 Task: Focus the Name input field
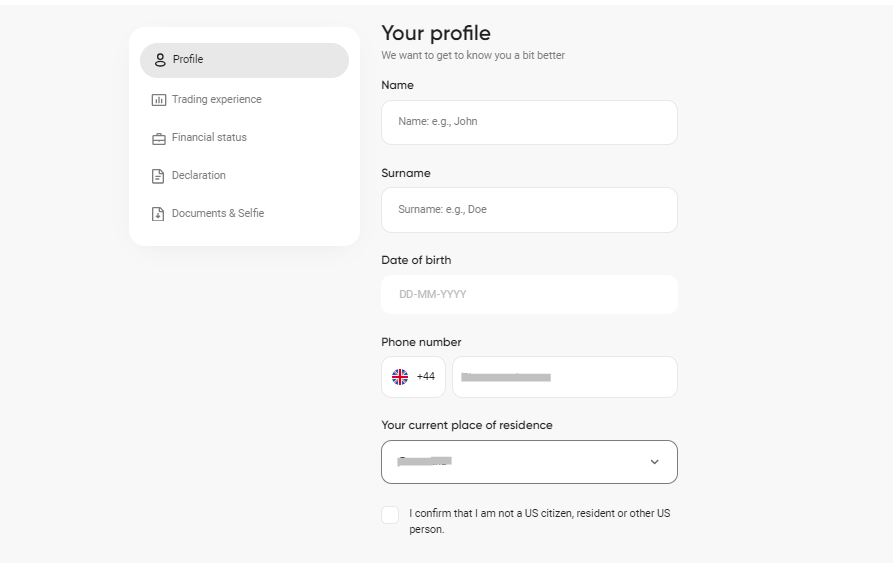(x=529, y=122)
